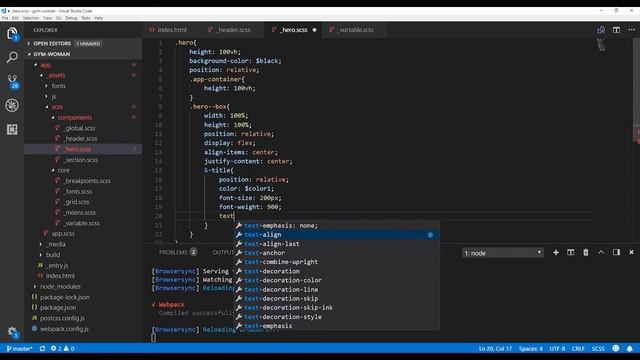Select the _hero.scss editor tab

click(293, 30)
